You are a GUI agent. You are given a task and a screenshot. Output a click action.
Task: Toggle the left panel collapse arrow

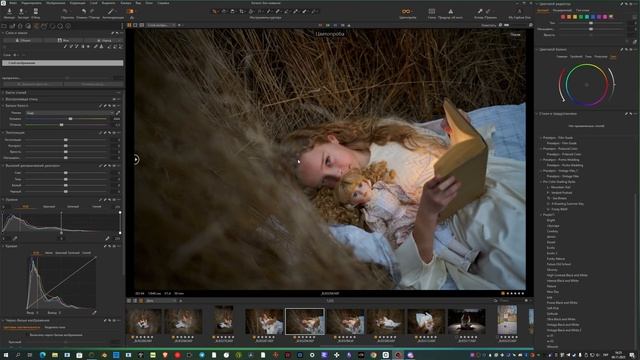point(136,159)
